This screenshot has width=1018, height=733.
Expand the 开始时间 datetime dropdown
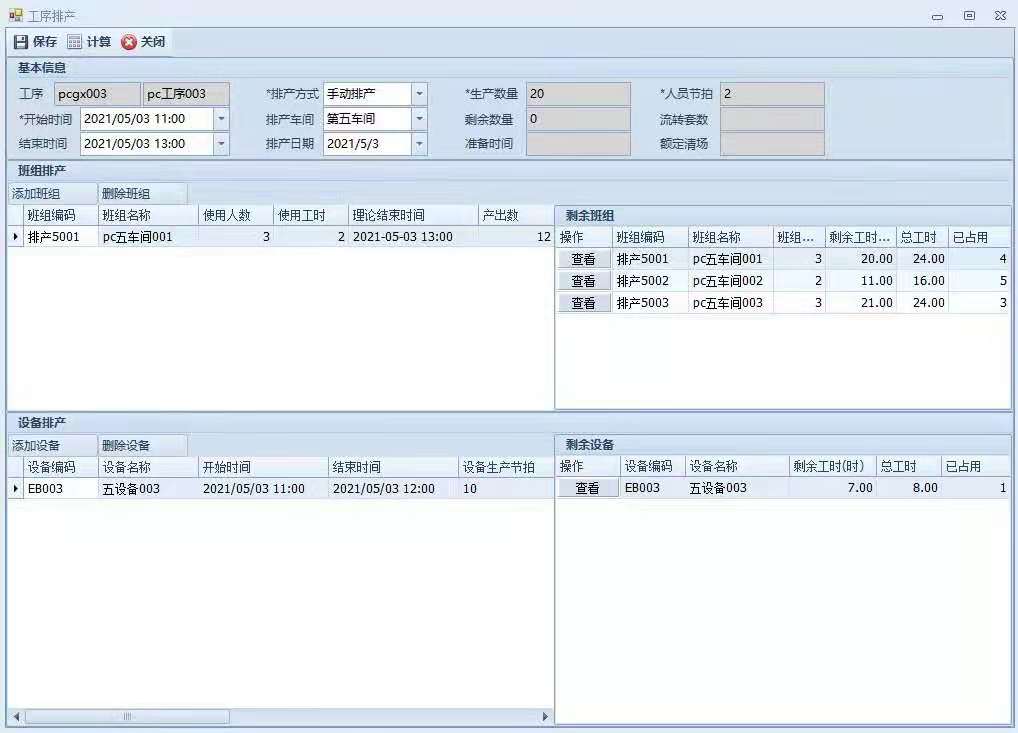click(221, 119)
